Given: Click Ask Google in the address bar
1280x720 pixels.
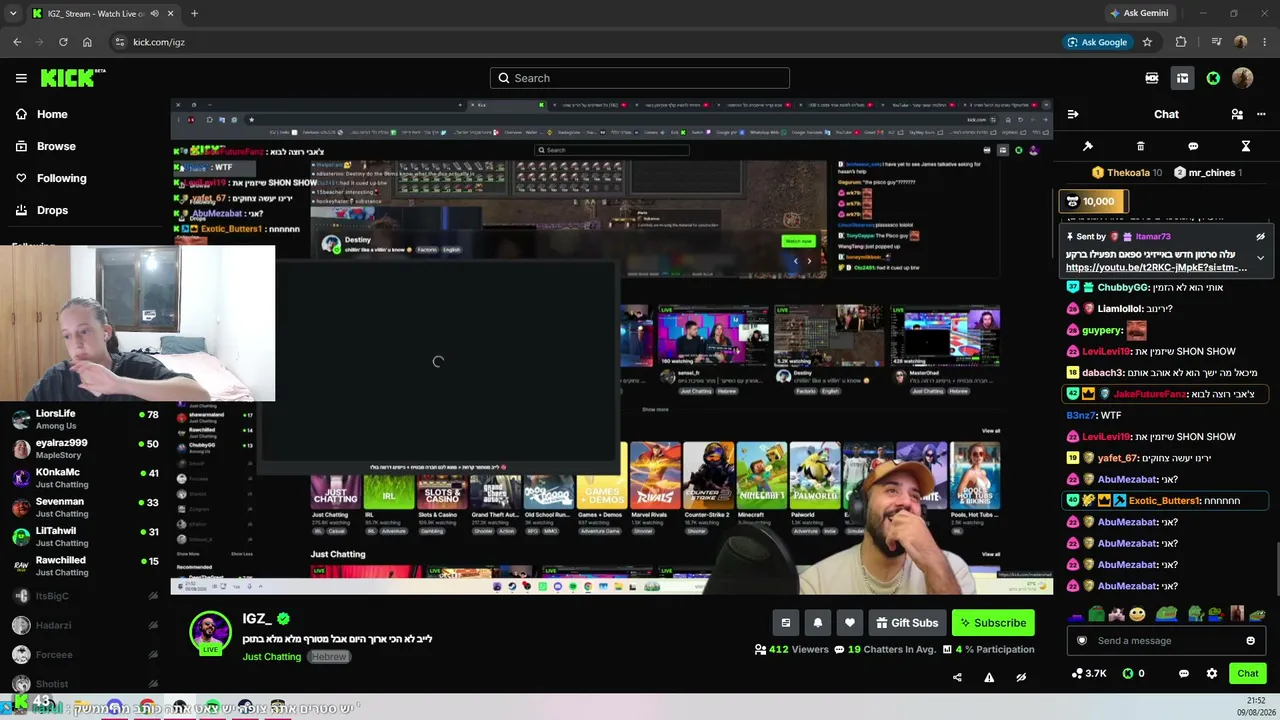Looking at the screenshot, I should [1097, 42].
